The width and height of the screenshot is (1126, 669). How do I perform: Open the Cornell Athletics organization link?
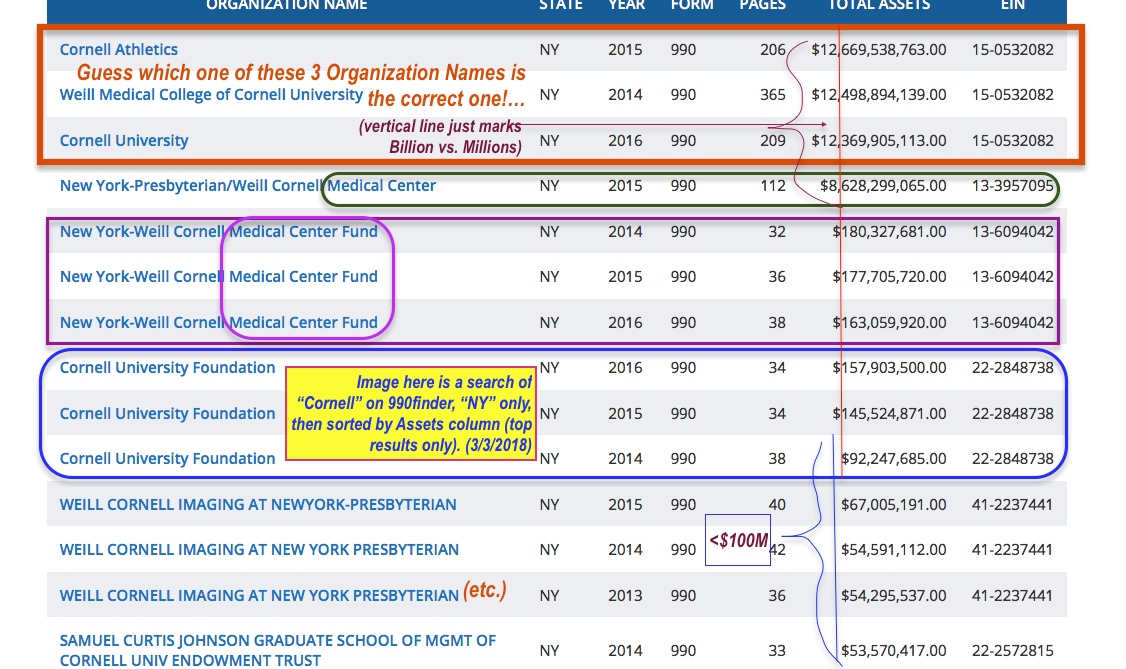tap(119, 50)
